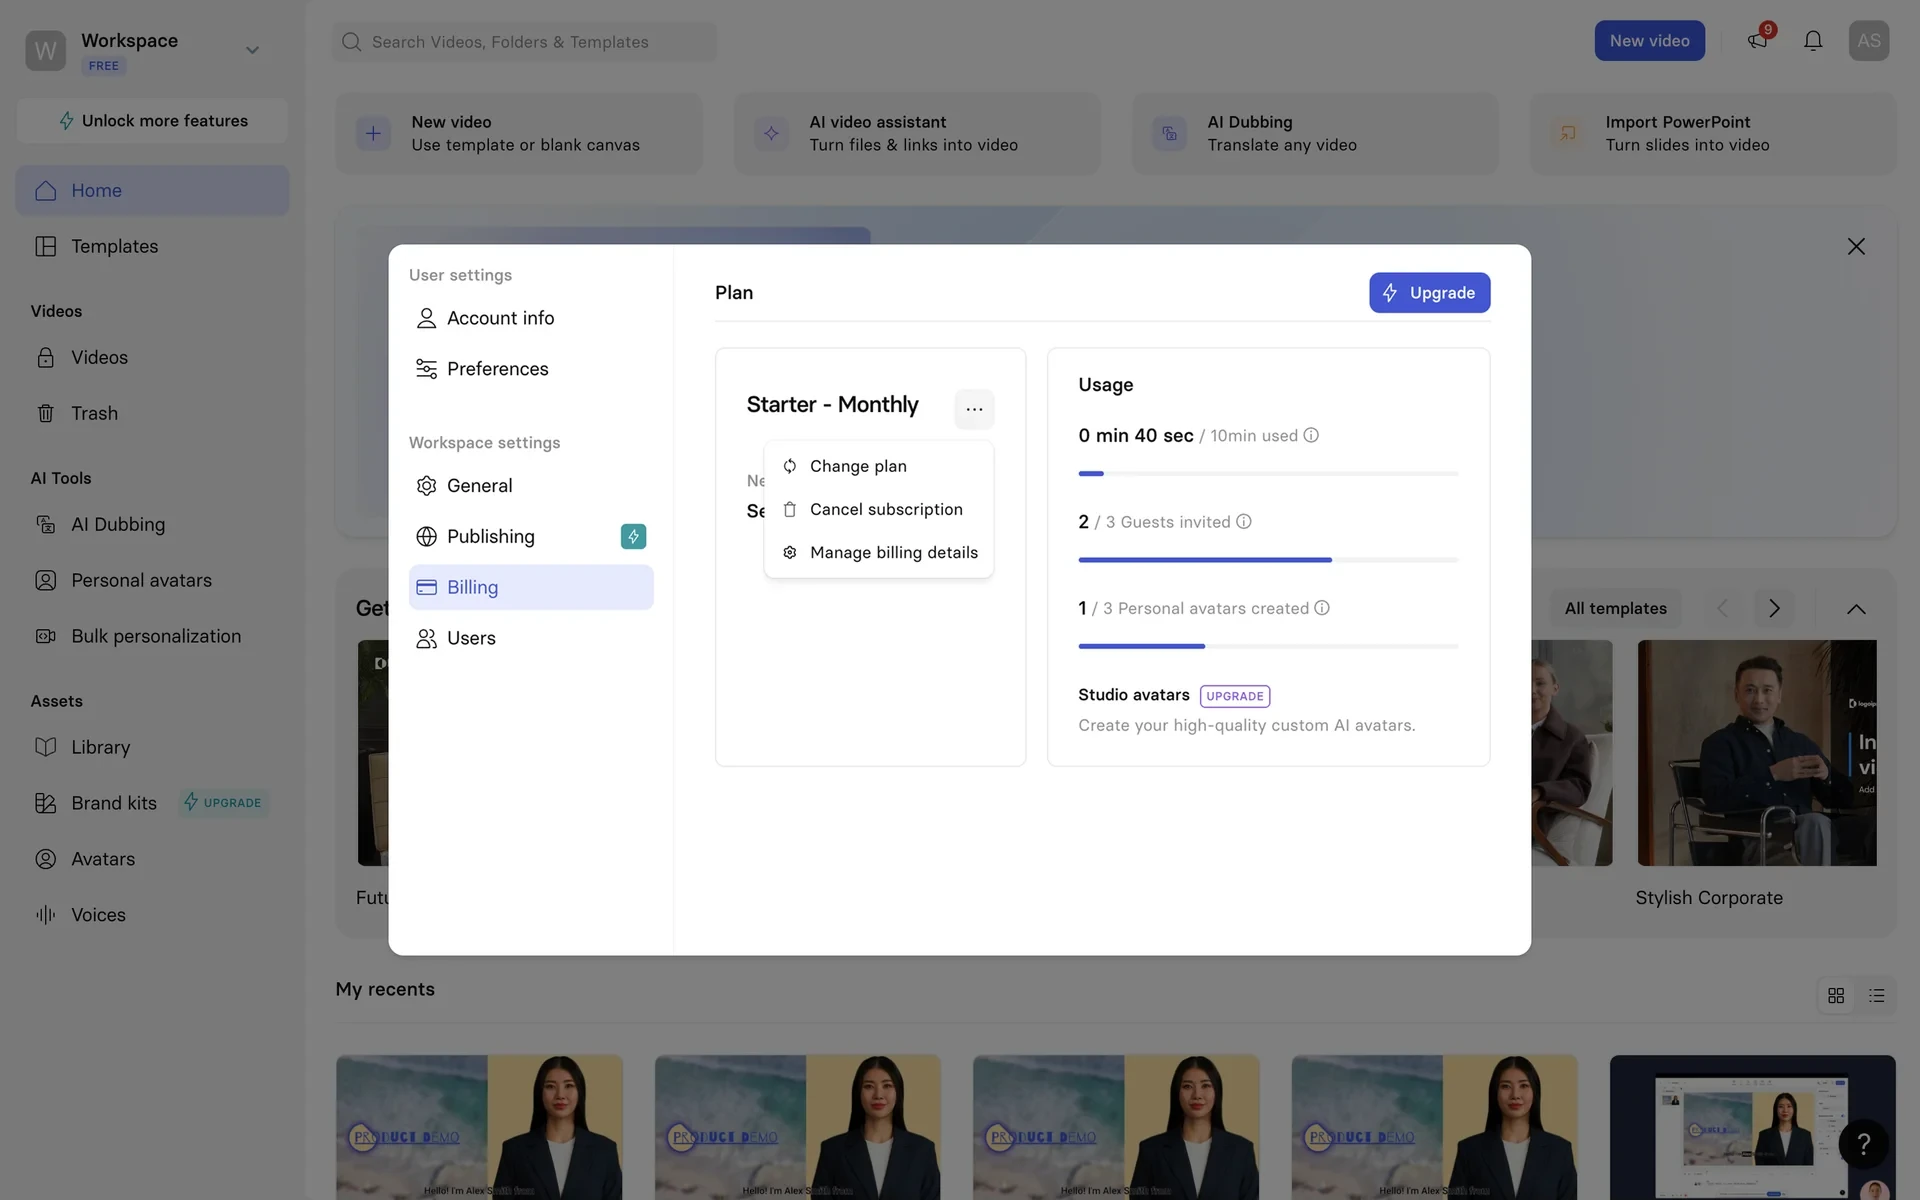Click the Workspace W logo icon
Viewport: 1920px width, 1200px height.
pyautogui.click(x=46, y=50)
